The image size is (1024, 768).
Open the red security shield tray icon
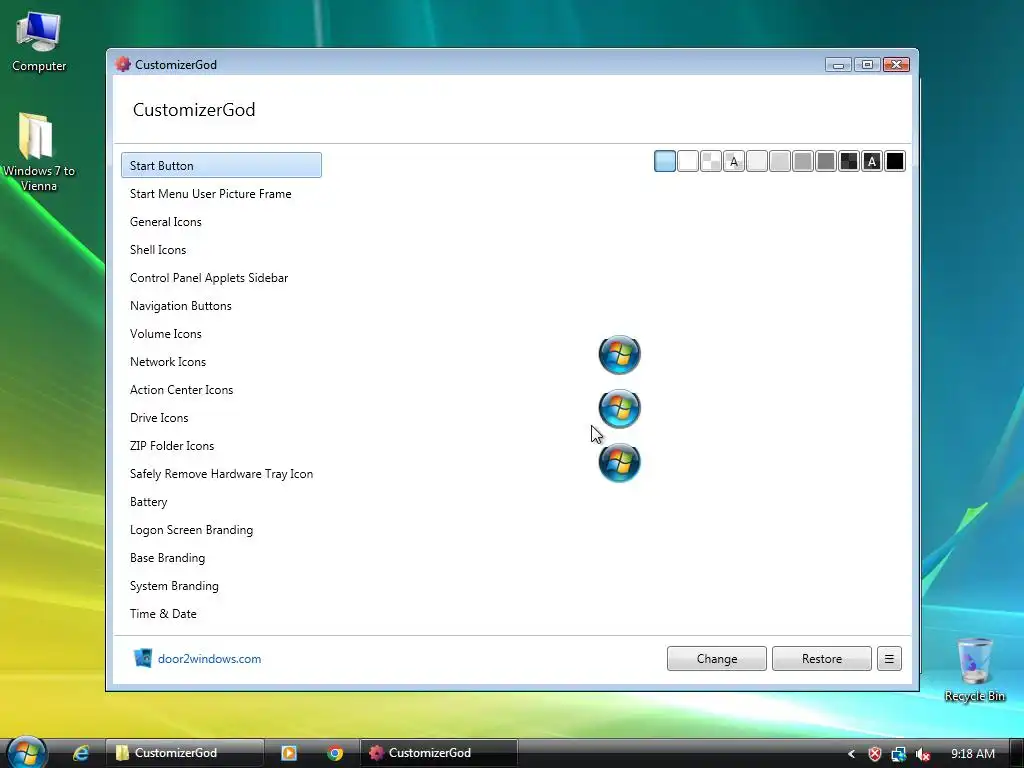point(874,754)
